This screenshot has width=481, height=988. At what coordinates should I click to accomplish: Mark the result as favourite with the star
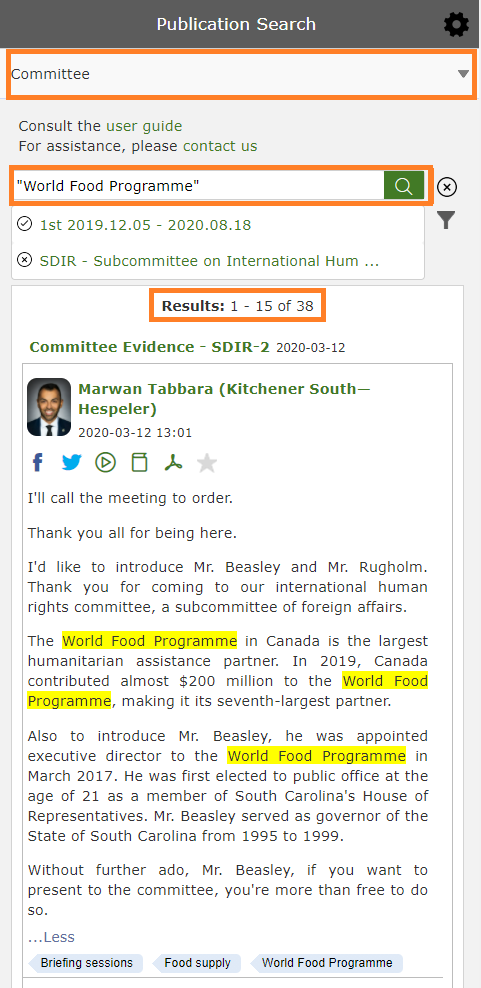207,463
